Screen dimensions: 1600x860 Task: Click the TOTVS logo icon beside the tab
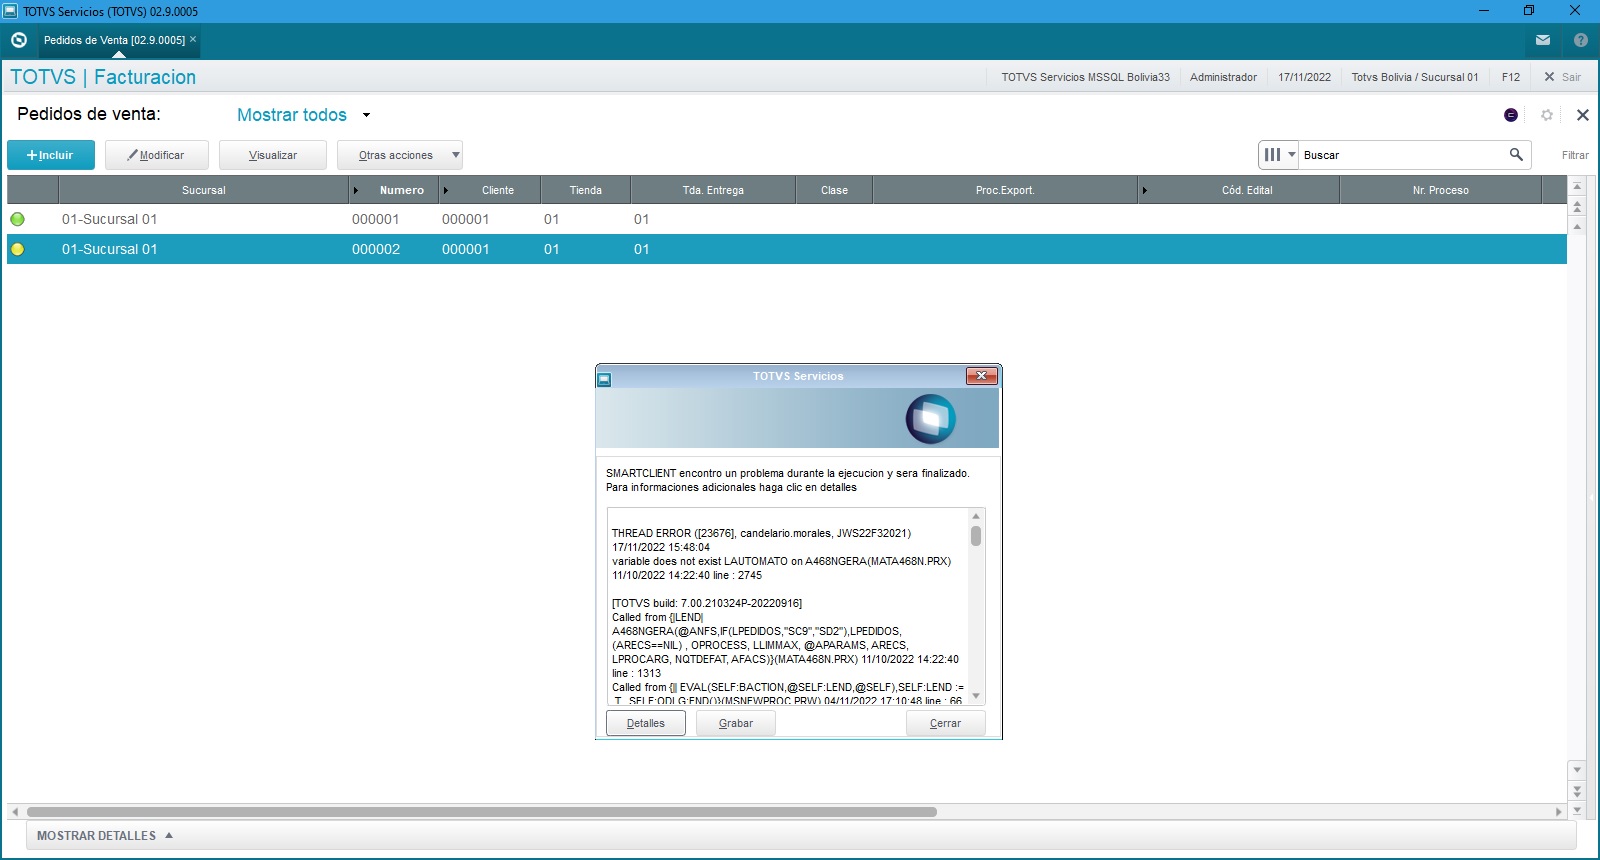[x=18, y=40]
